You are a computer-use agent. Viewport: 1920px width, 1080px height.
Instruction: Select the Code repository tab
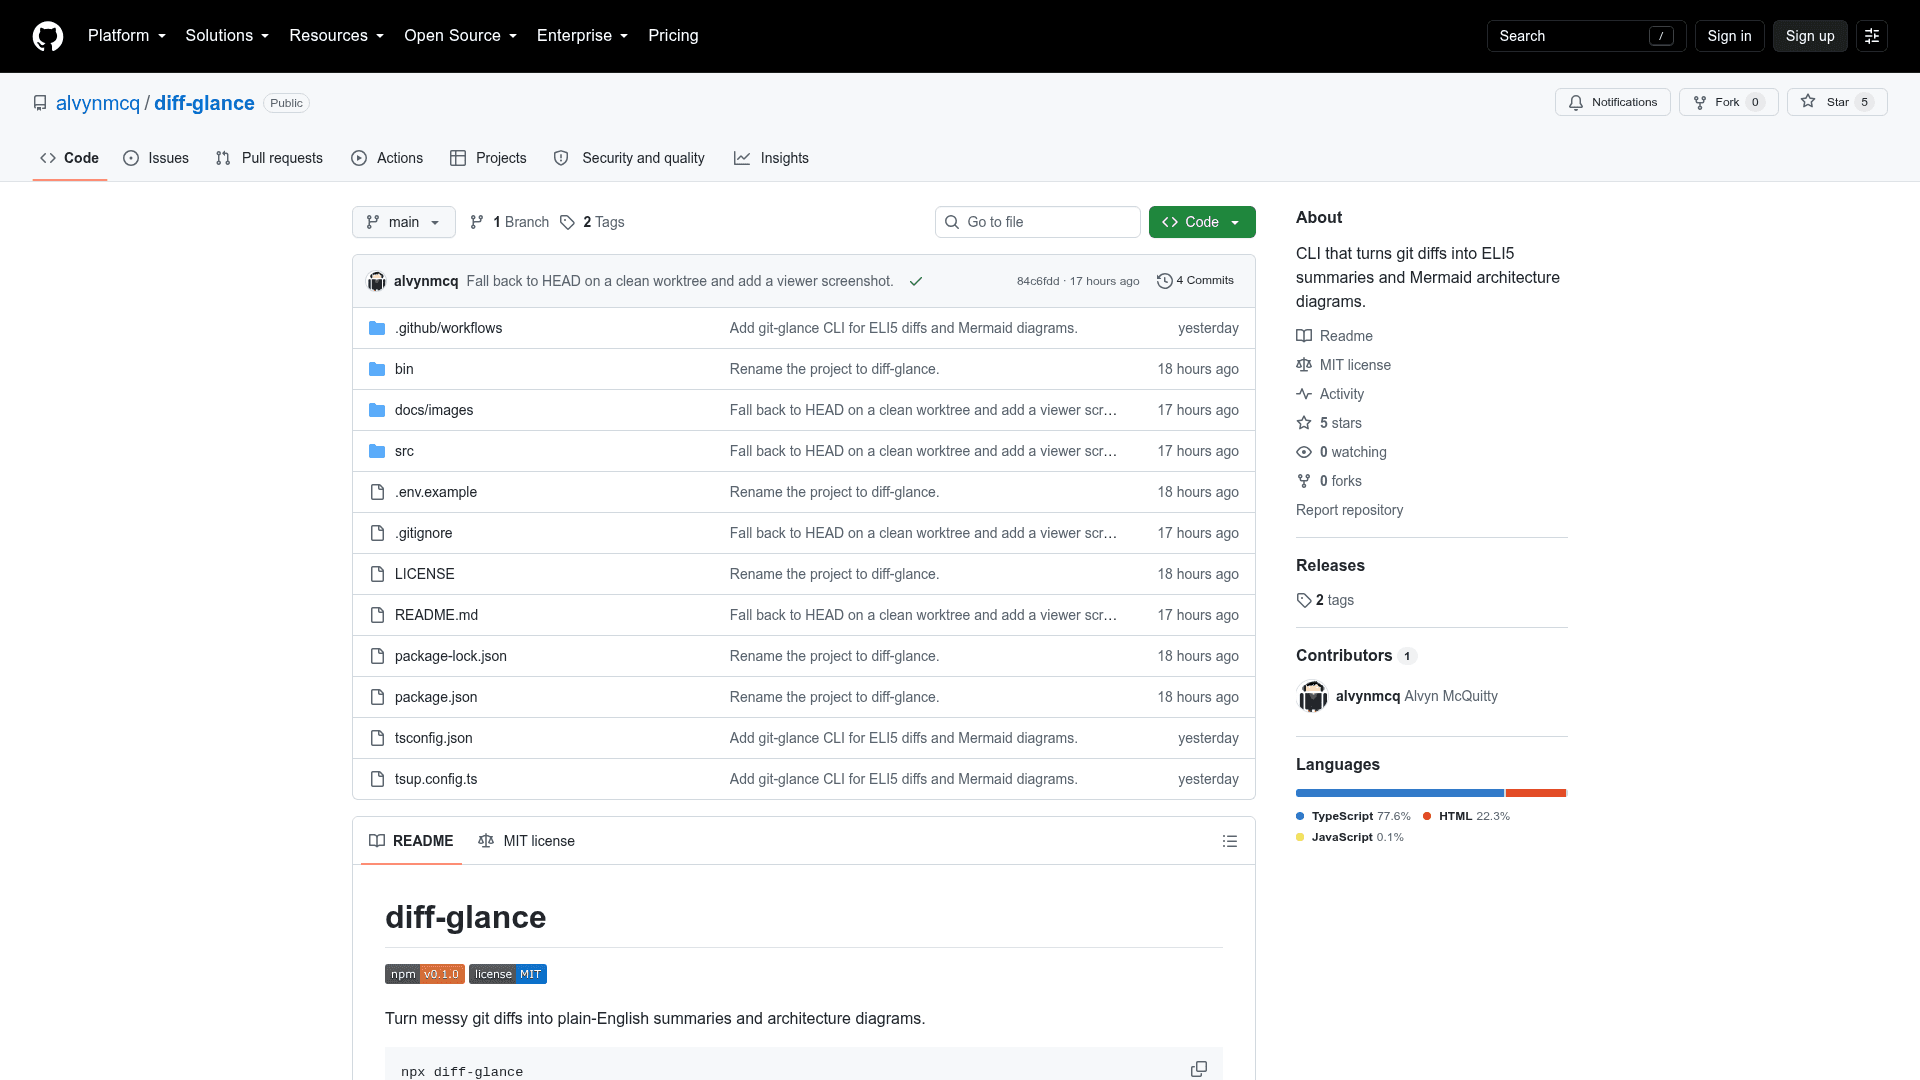[x=69, y=158]
